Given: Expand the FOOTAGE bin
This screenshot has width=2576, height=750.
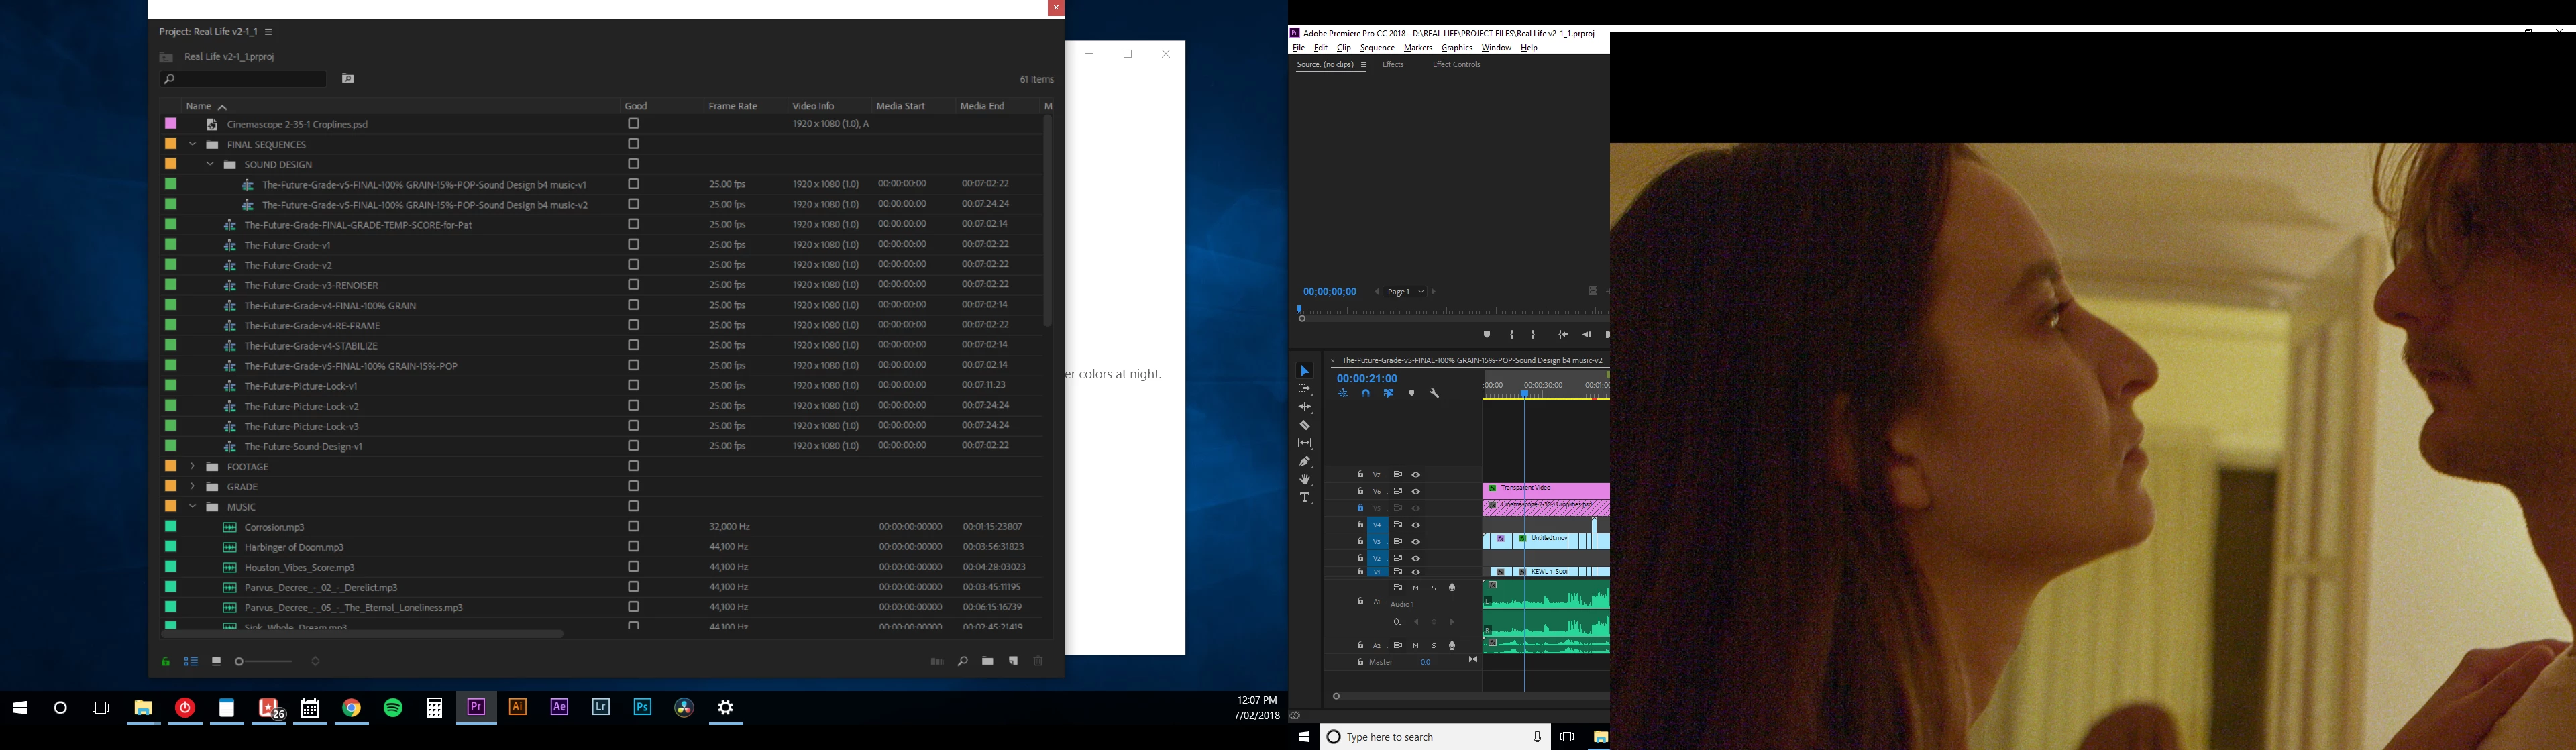Looking at the screenshot, I should click(x=192, y=466).
